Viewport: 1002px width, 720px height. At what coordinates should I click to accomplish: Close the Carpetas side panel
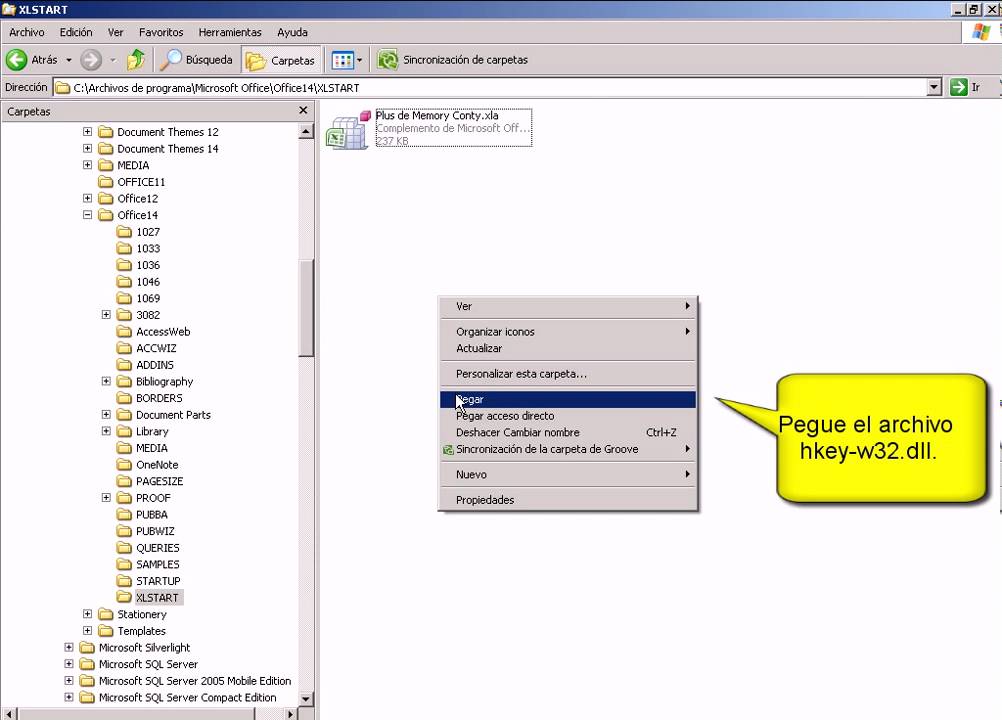click(x=305, y=111)
